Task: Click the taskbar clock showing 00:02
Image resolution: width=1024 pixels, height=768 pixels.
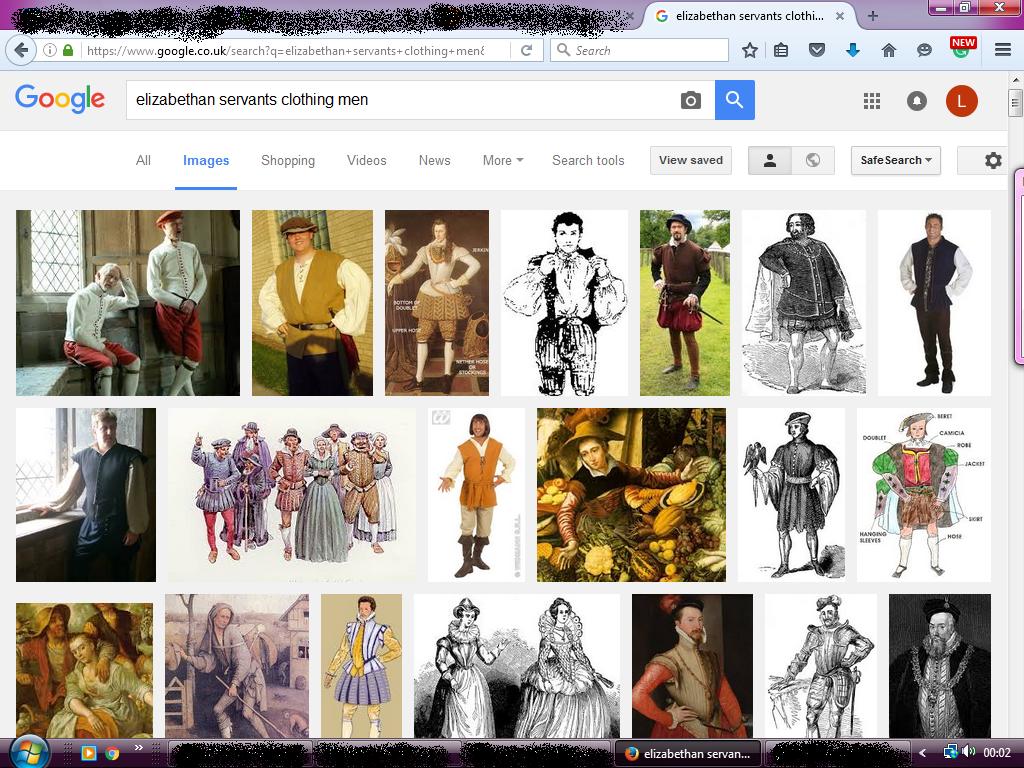Action: click(997, 753)
